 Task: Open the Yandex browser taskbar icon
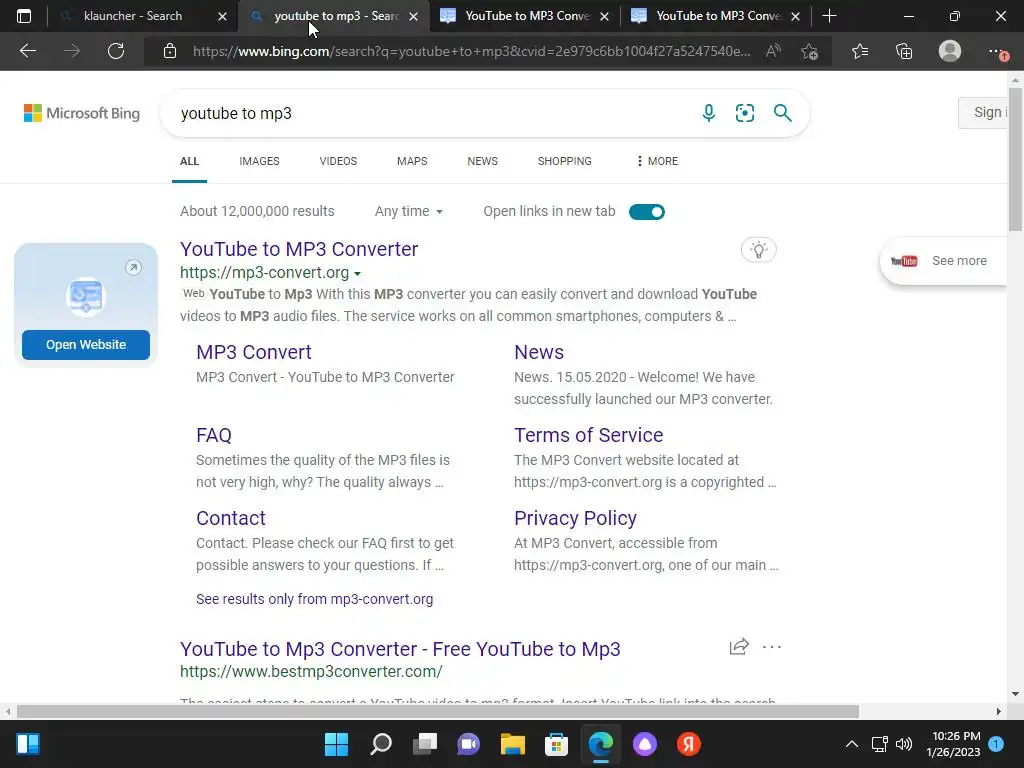click(688, 744)
